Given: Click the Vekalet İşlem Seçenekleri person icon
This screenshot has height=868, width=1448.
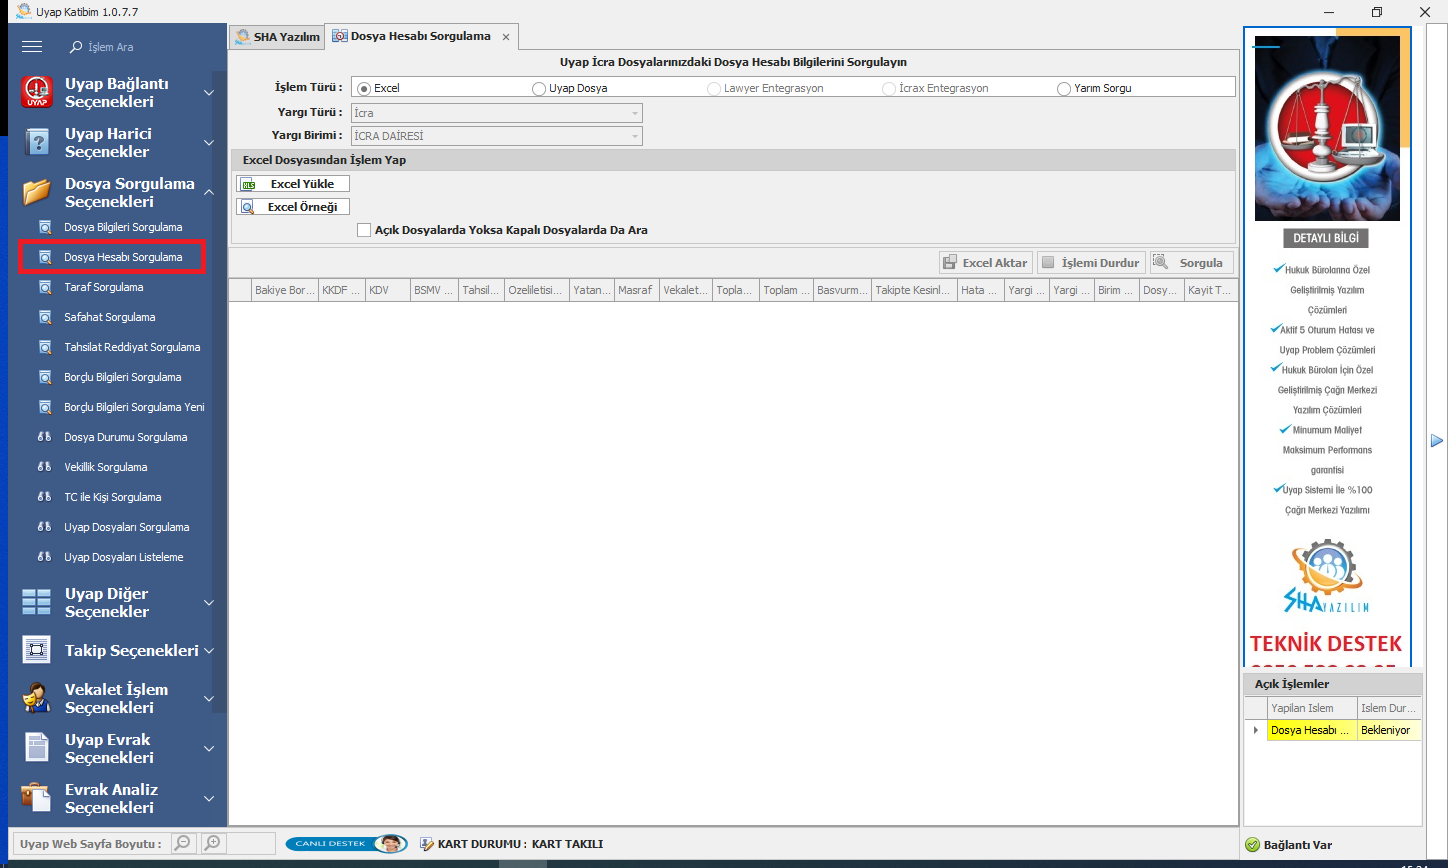Looking at the screenshot, I should (x=37, y=698).
